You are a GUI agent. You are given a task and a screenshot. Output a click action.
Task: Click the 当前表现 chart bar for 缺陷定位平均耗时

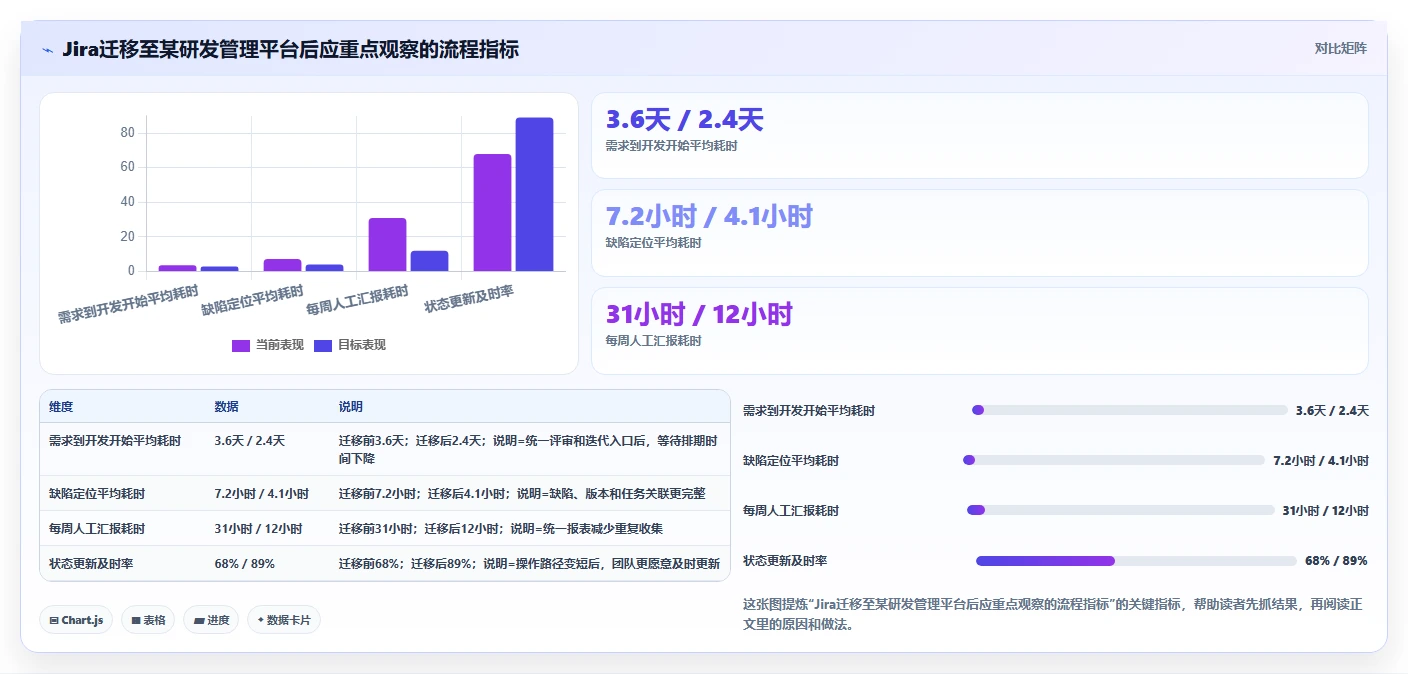coord(282,265)
